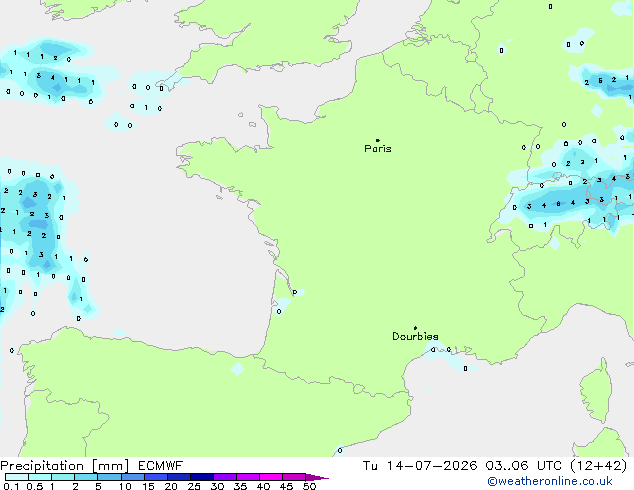Screen dimensions: 634x490
Task: Click the purple arrow tip of the legend
Action: click(317, 477)
